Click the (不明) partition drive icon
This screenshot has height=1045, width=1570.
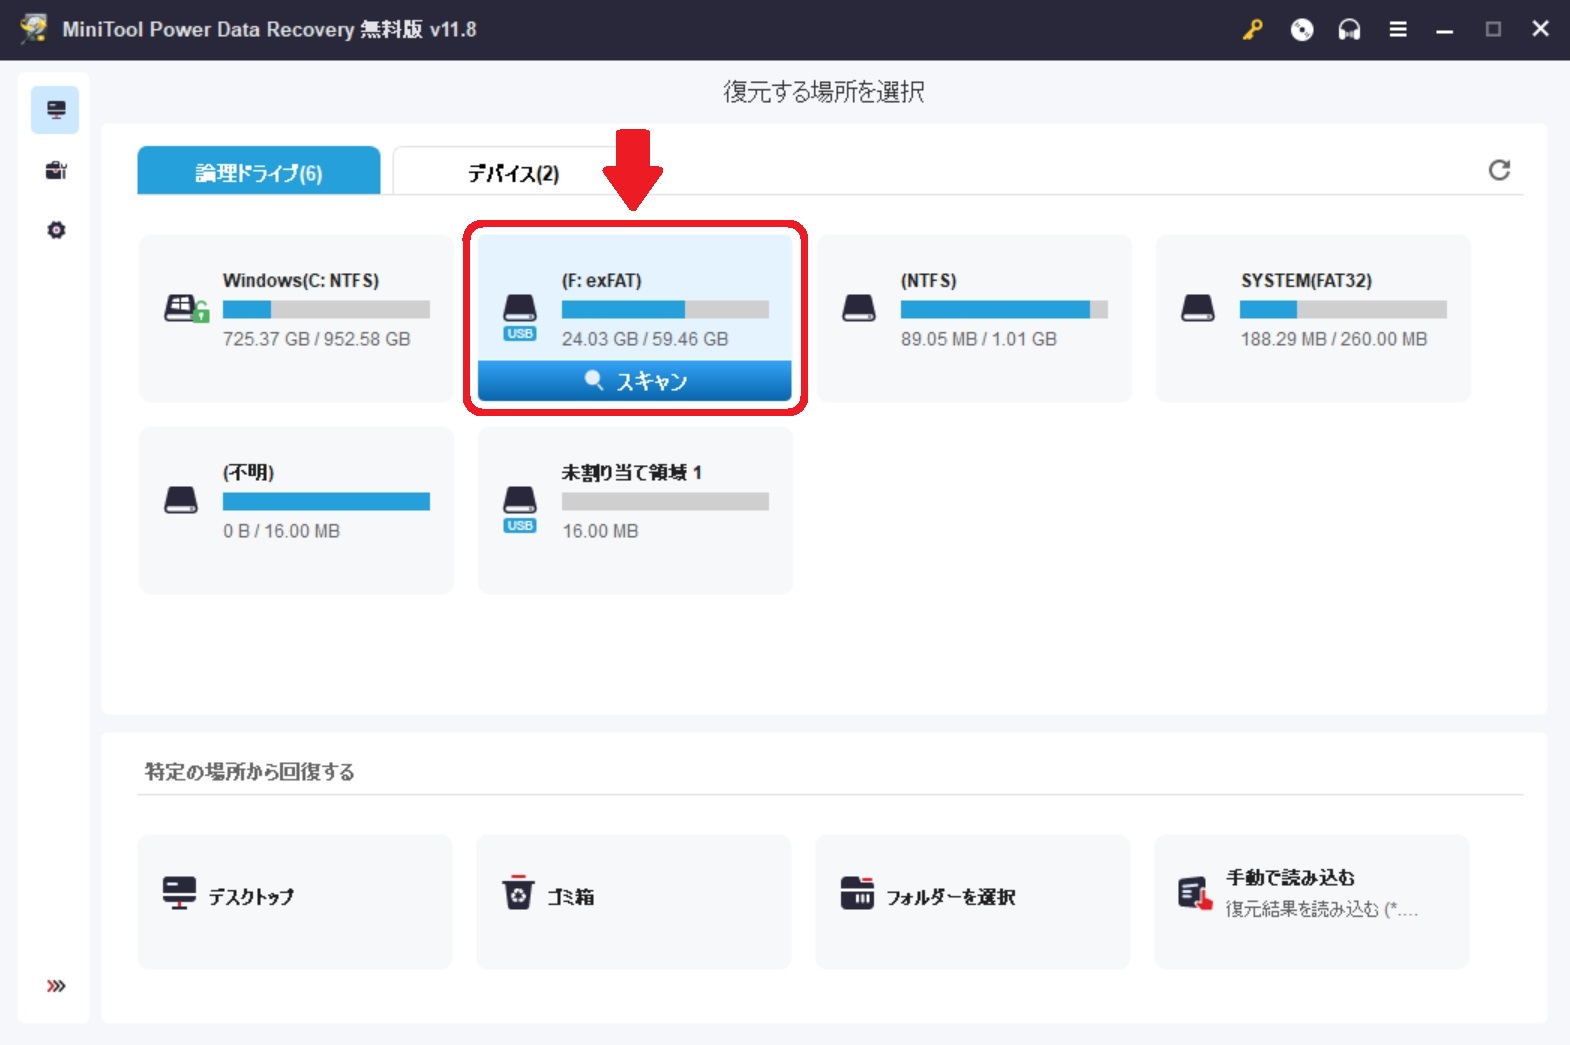[181, 500]
